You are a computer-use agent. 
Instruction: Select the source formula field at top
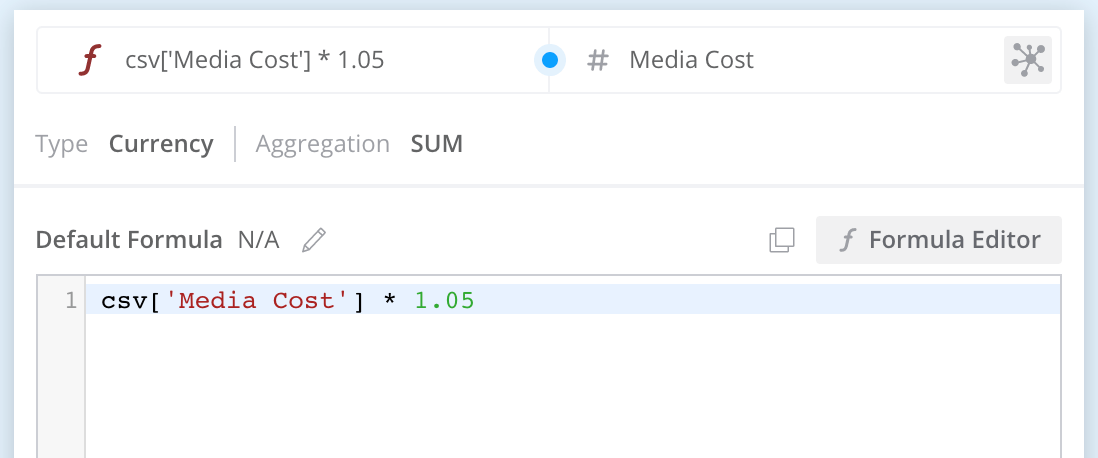tap(255, 61)
